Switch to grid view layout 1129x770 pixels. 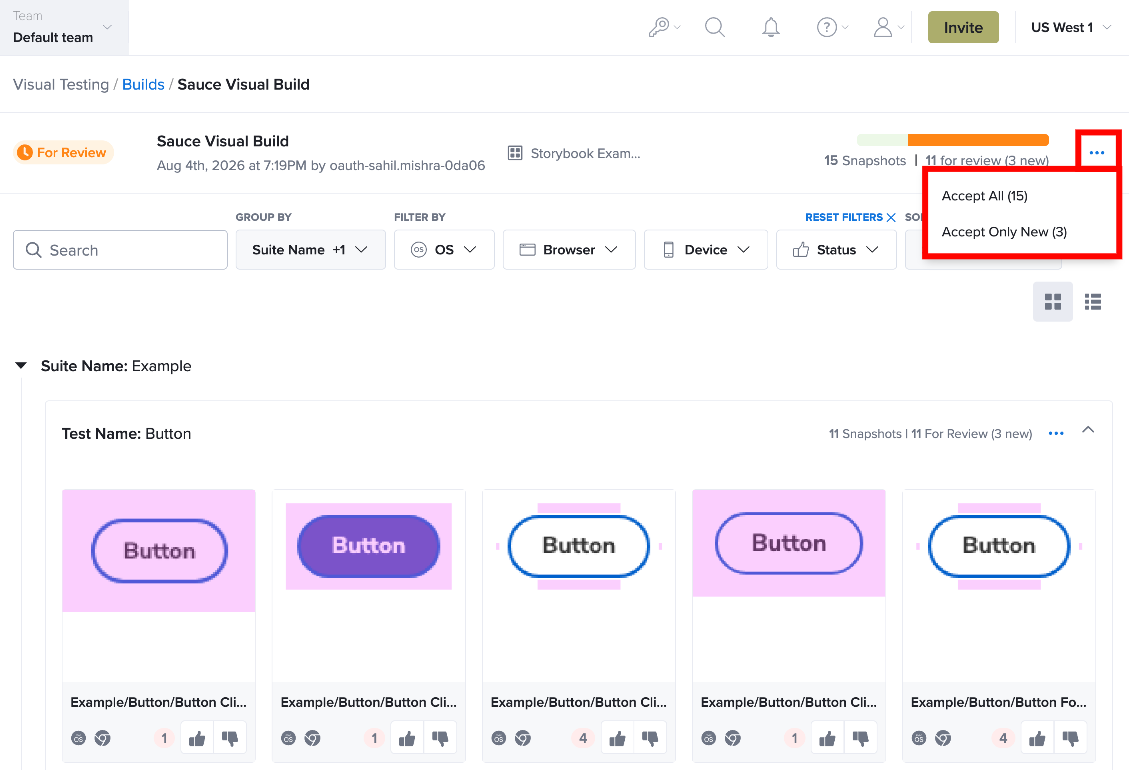(1053, 302)
